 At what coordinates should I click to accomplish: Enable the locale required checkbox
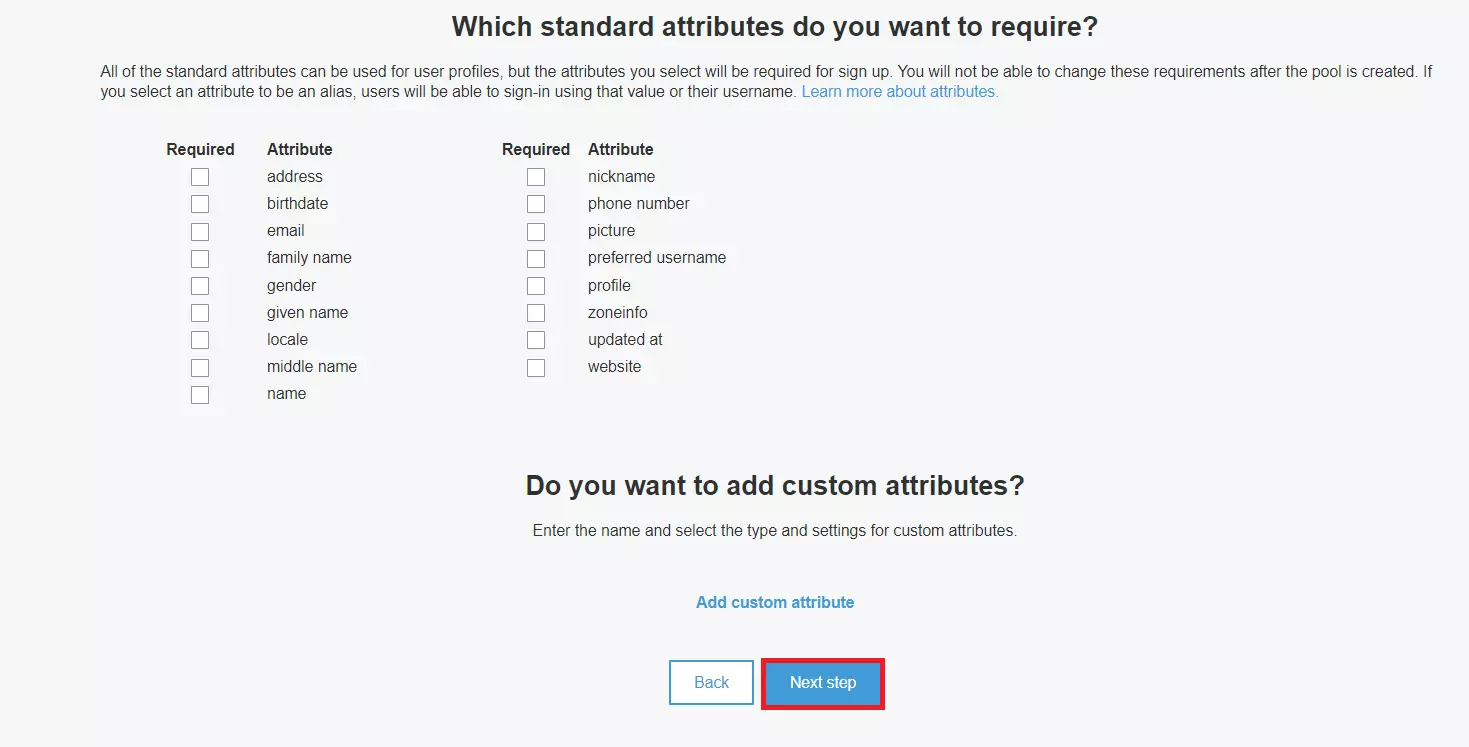(199, 339)
